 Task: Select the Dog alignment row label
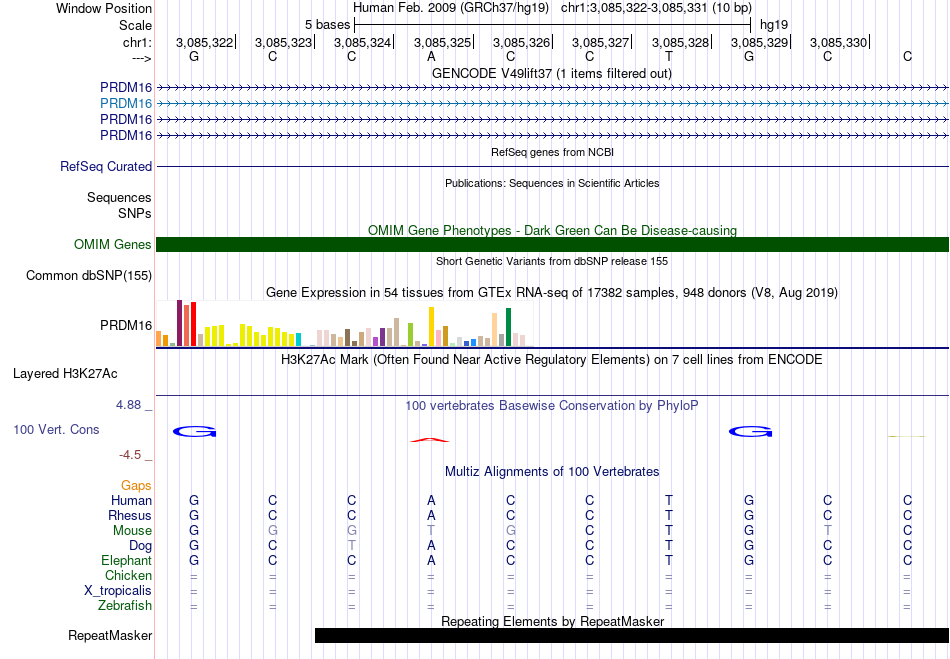[141, 546]
